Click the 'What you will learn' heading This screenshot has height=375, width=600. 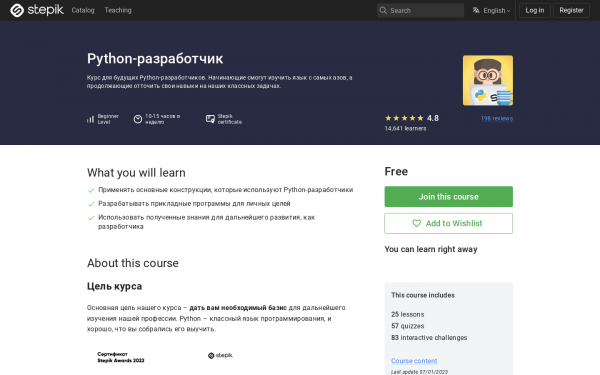coord(136,173)
